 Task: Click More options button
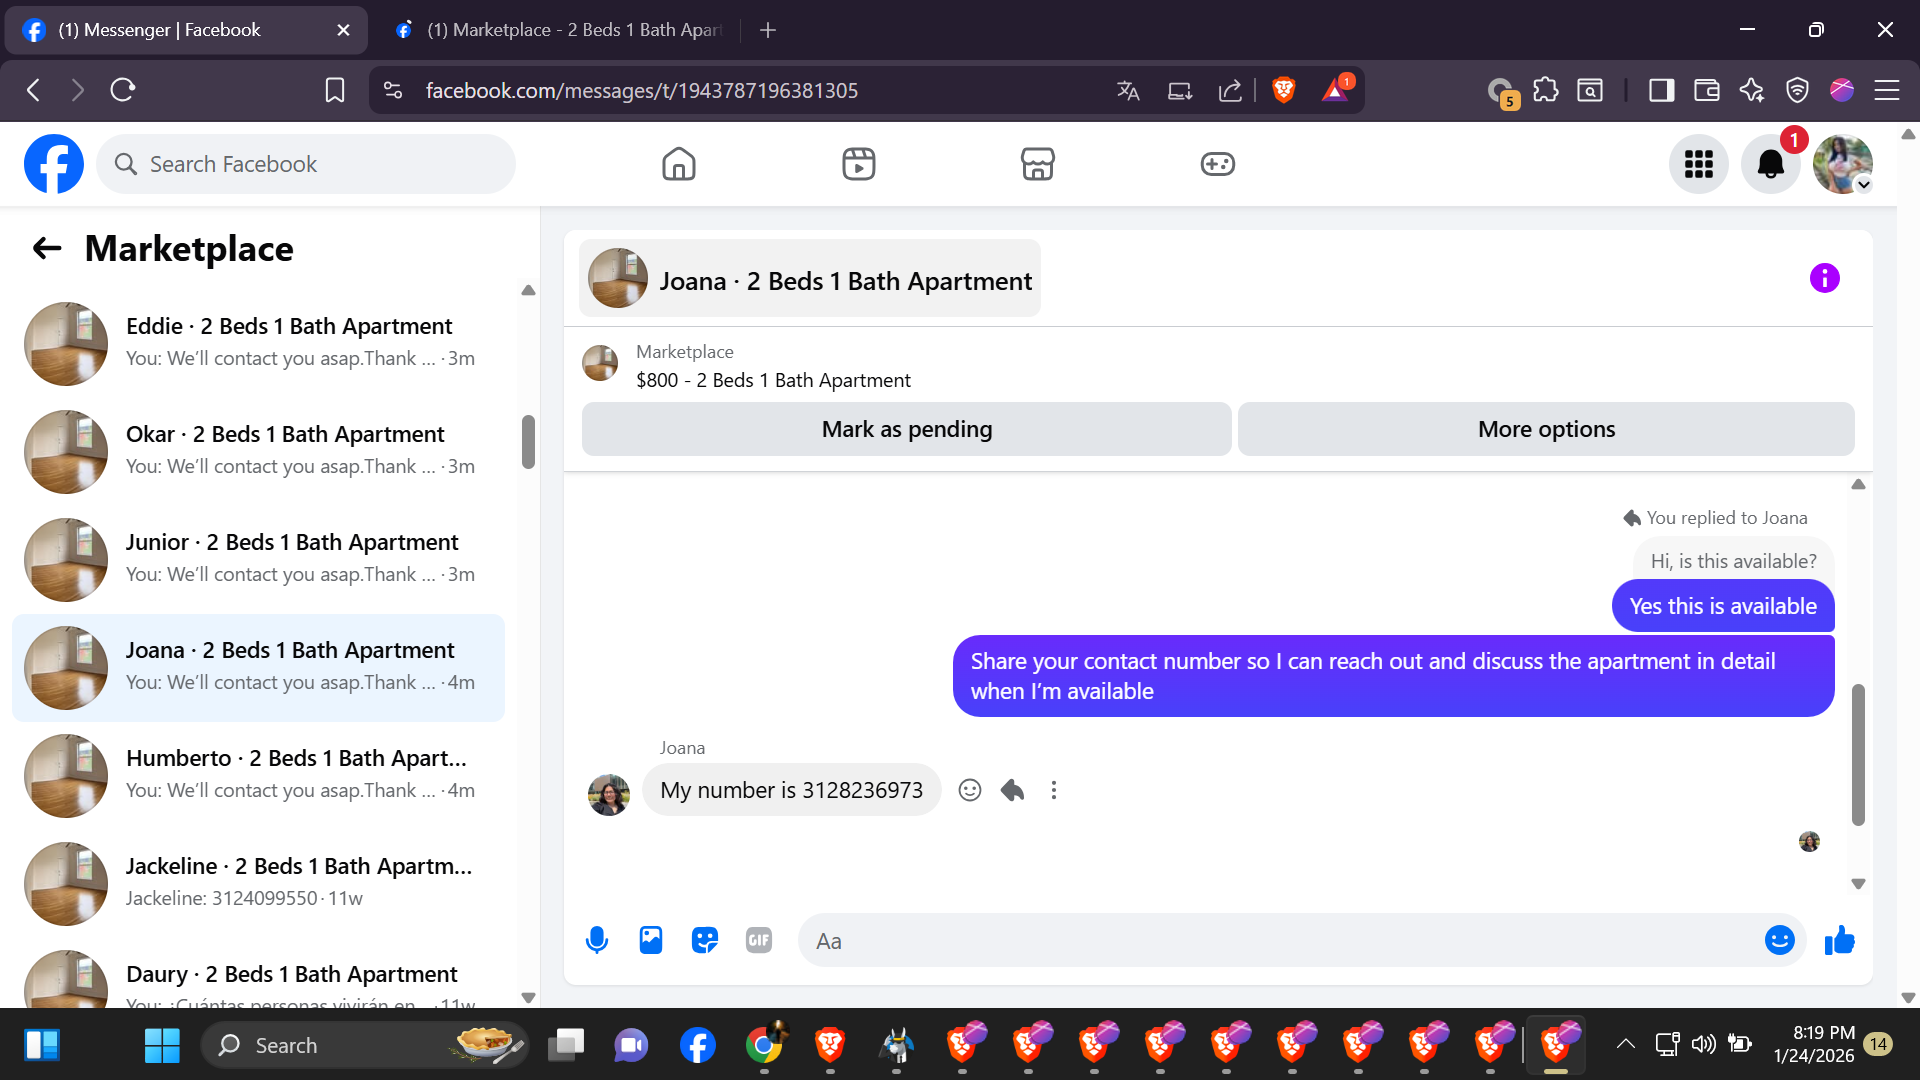[x=1545, y=429]
